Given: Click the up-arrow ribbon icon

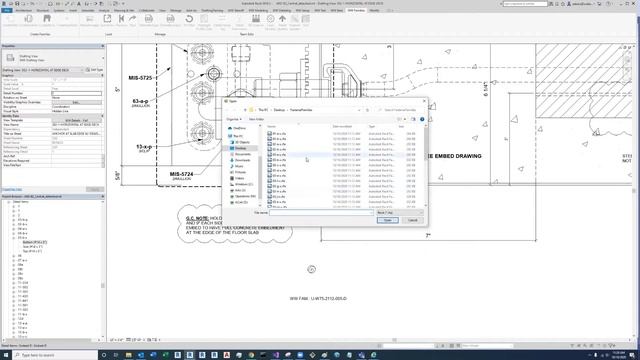Looking at the screenshot, I should (x=282, y=19).
